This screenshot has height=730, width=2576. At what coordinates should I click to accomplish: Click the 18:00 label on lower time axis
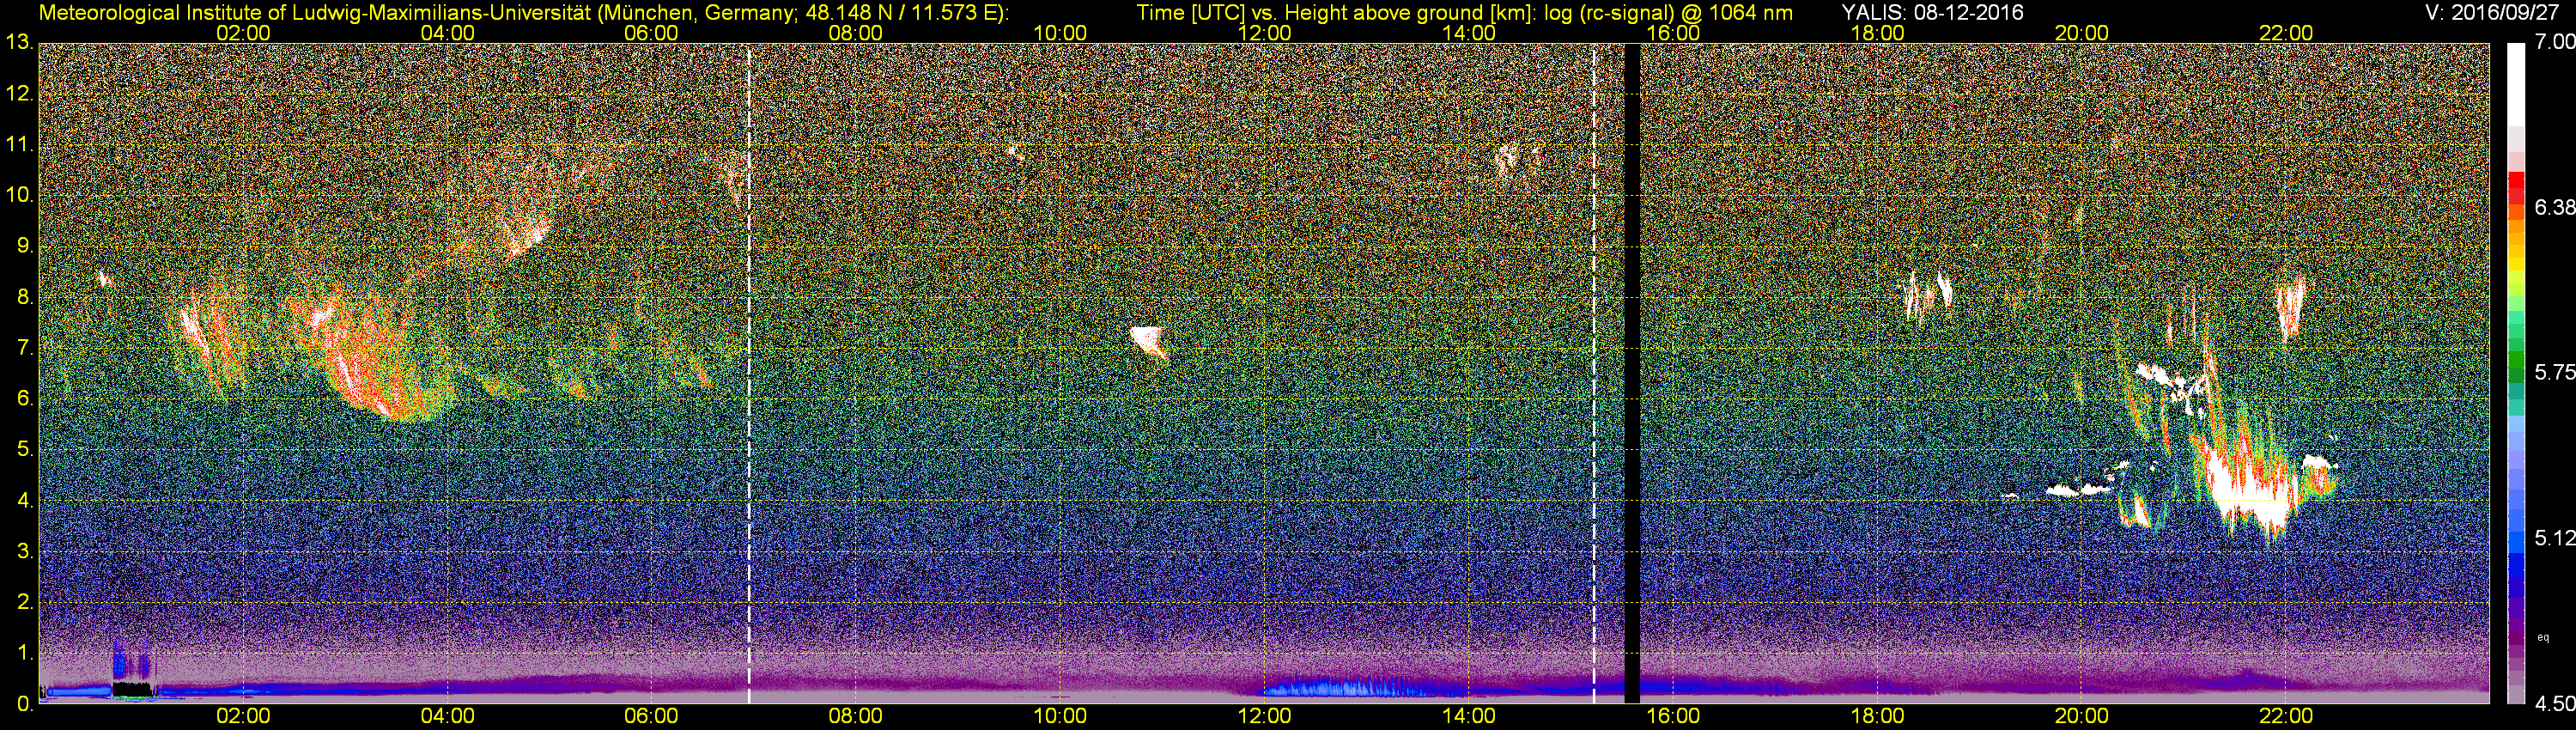tap(1877, 717)
